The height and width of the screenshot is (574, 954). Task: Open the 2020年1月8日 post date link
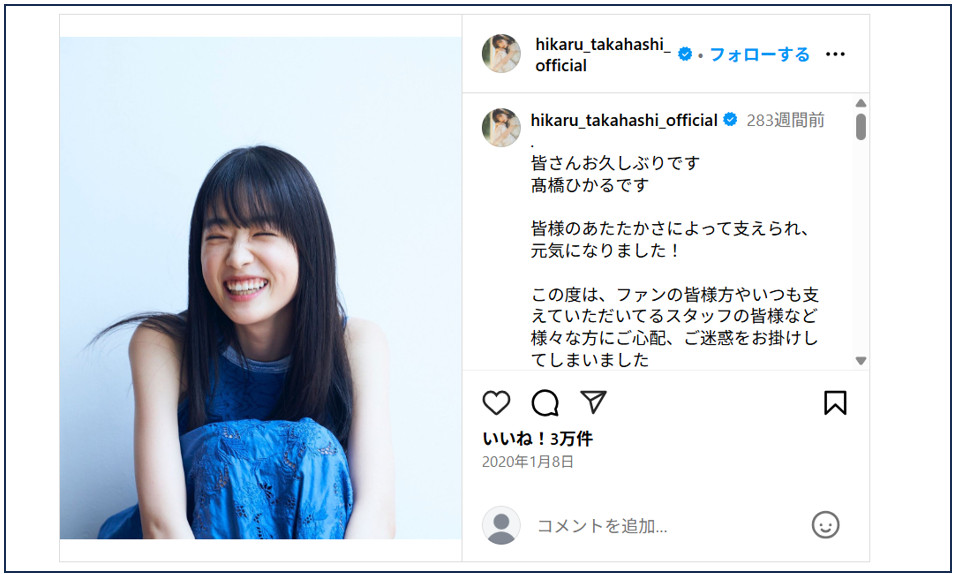[x=527, y=462]
